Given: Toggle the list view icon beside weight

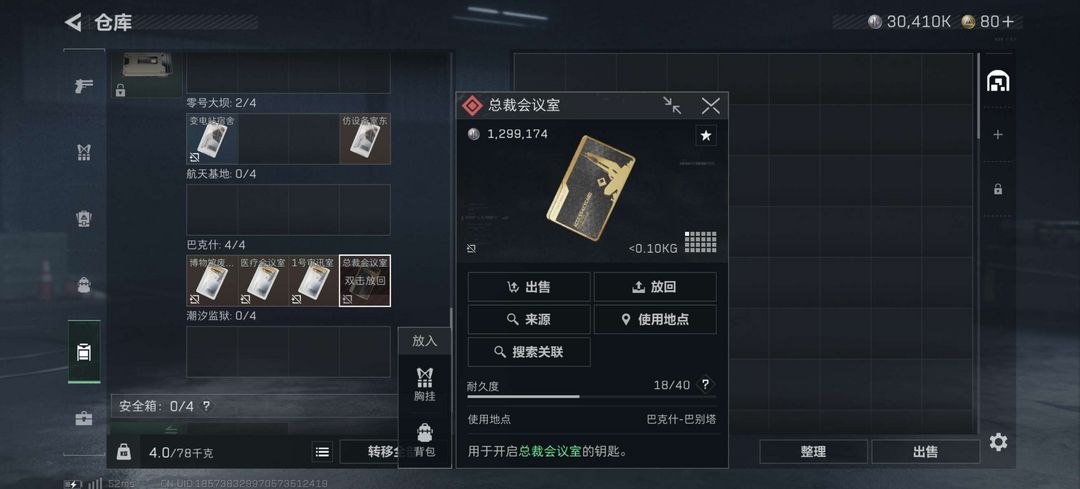Looking at the screenshot, I should [322, 452].
